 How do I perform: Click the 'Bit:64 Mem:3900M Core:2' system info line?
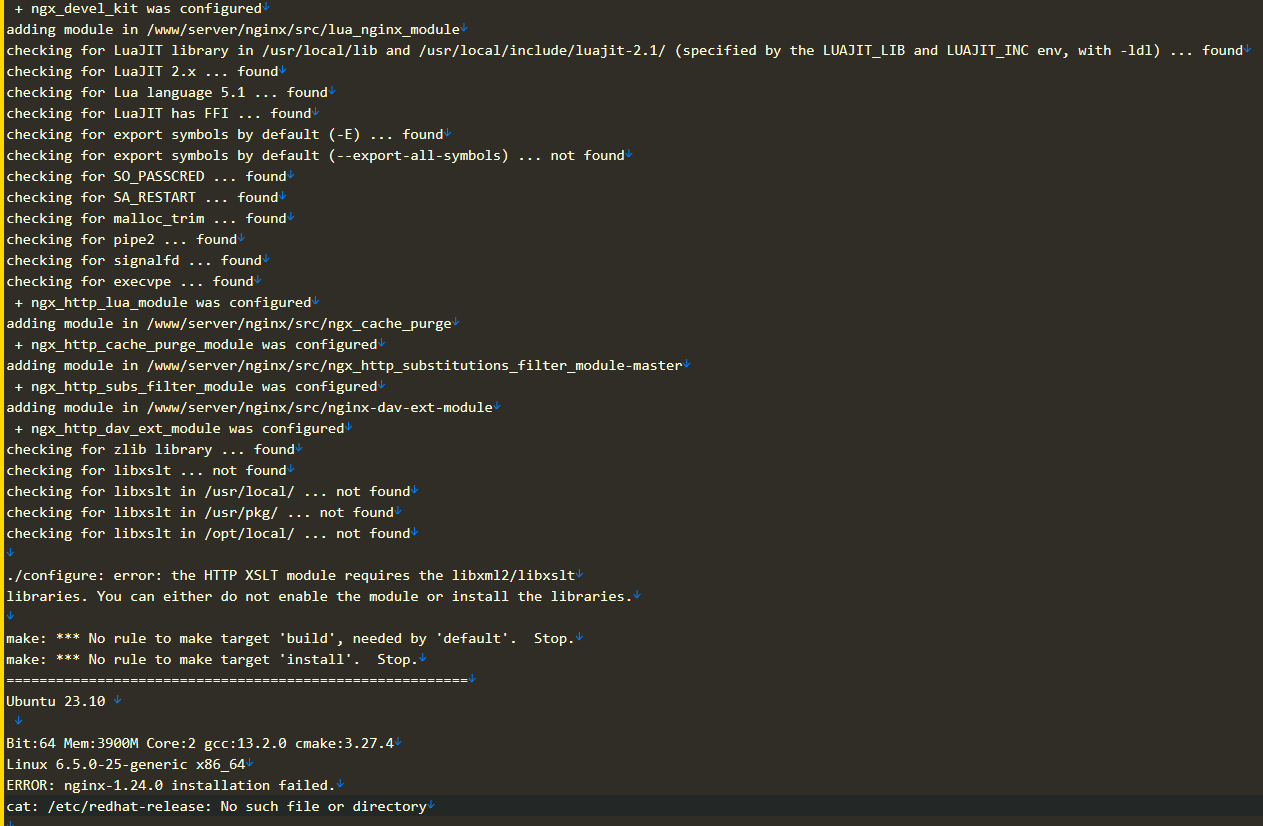(x=200, y=743)
